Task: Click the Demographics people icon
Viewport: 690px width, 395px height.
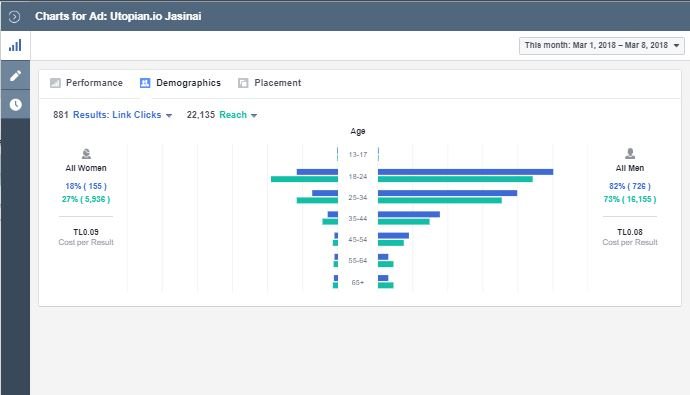Action: (x=145, y=83)
